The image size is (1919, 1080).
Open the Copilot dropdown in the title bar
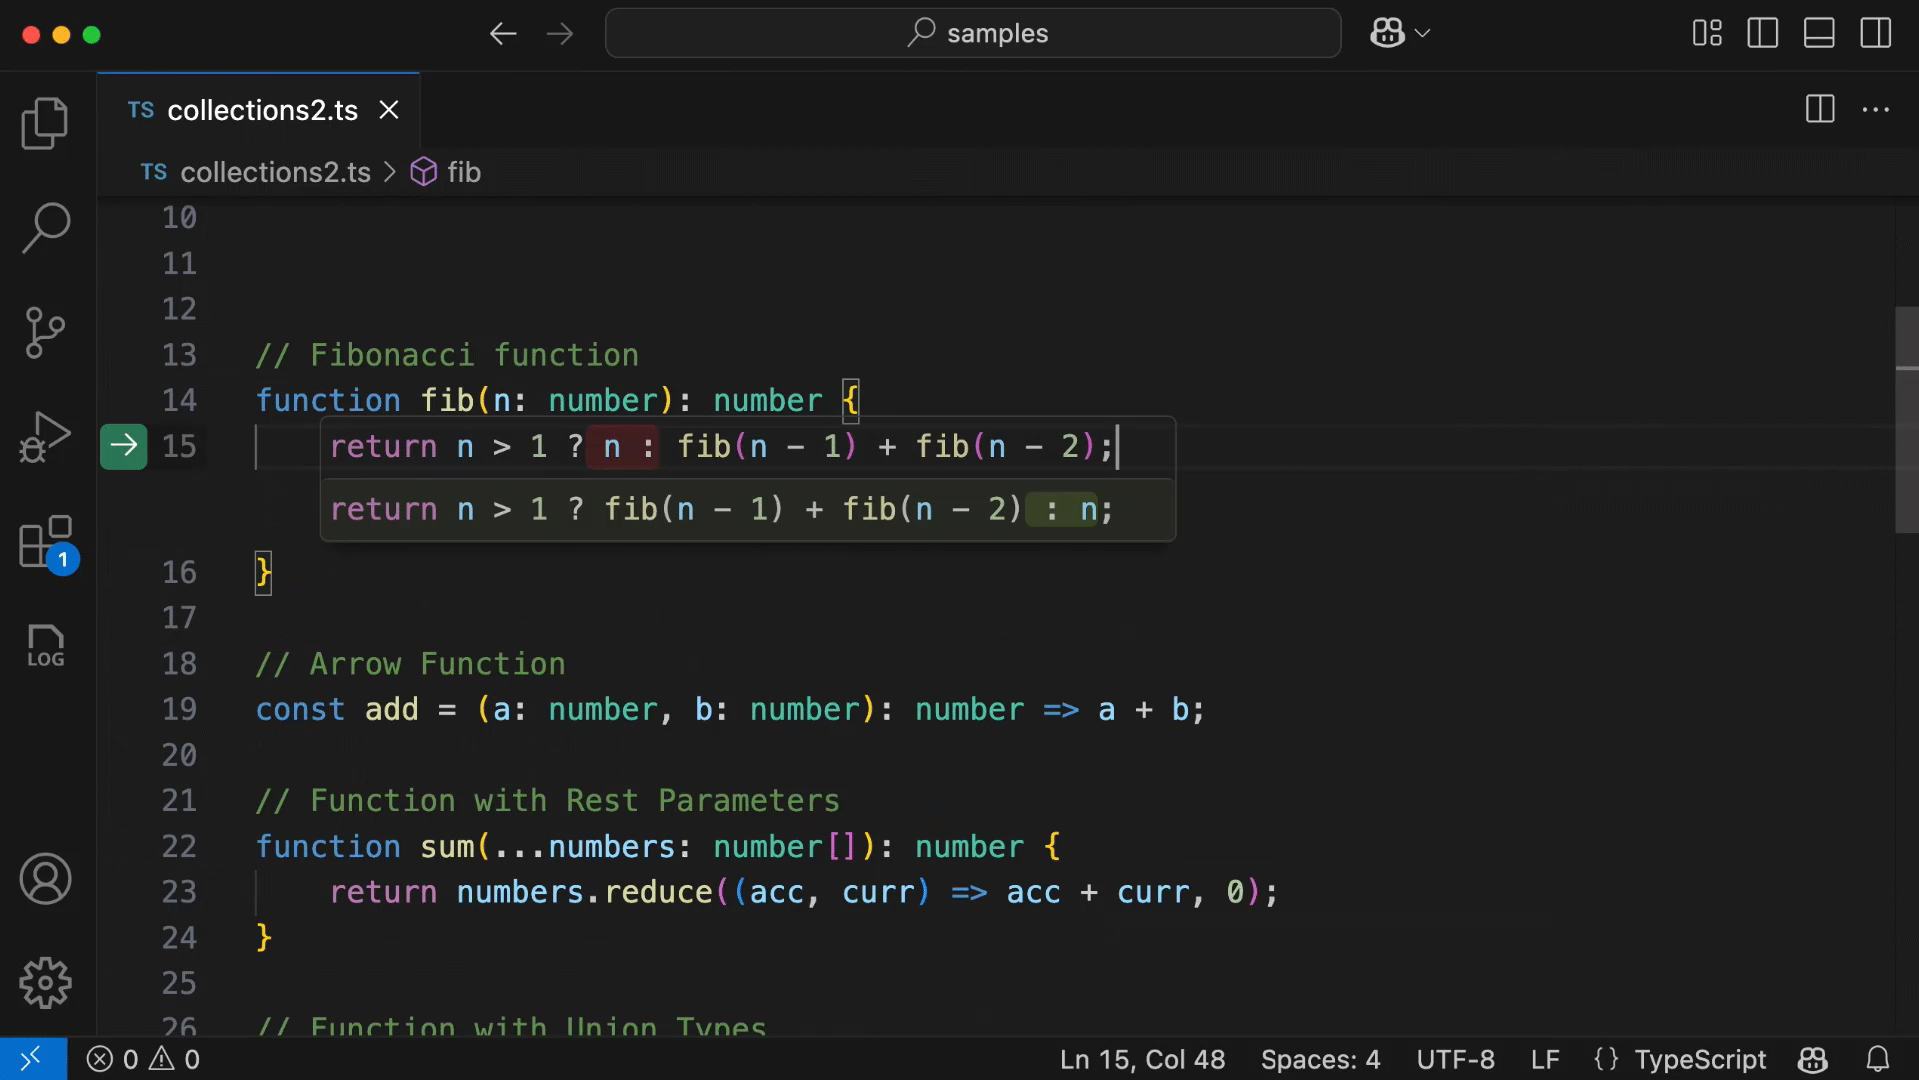coord(1398,33)
